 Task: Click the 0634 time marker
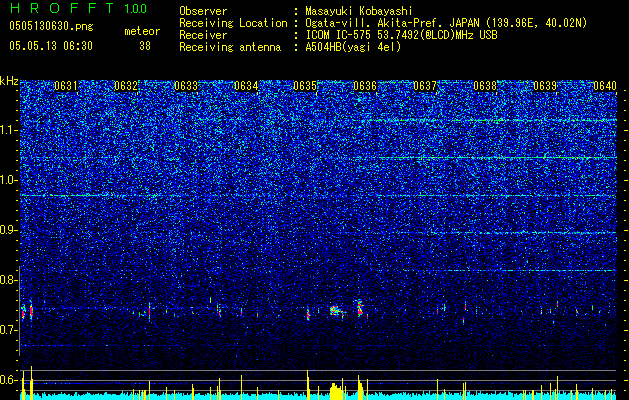pos(246,86)
